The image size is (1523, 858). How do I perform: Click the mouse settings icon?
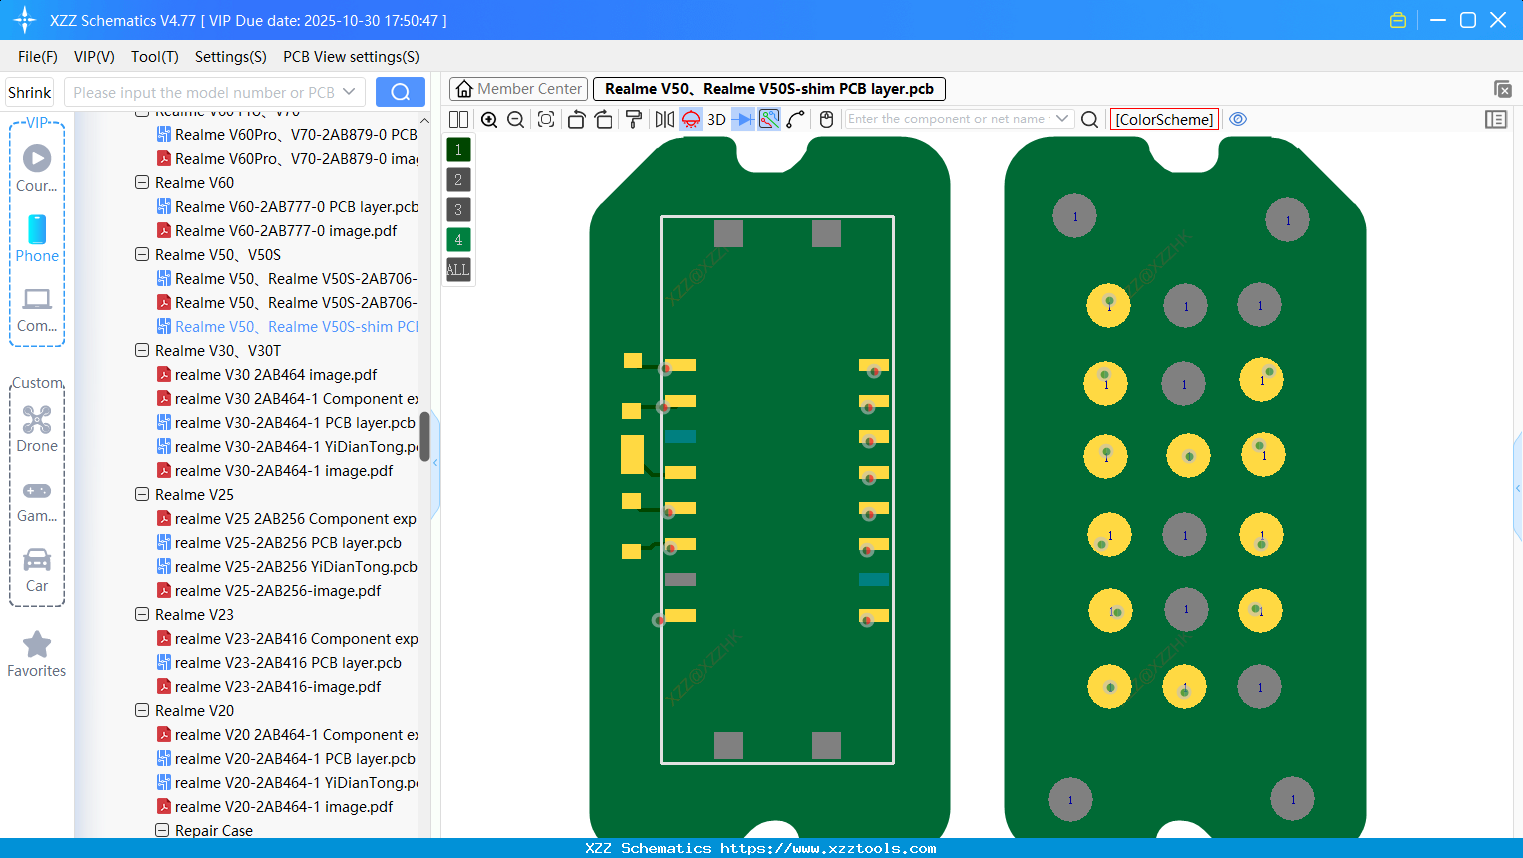click(x=826, y=120)
